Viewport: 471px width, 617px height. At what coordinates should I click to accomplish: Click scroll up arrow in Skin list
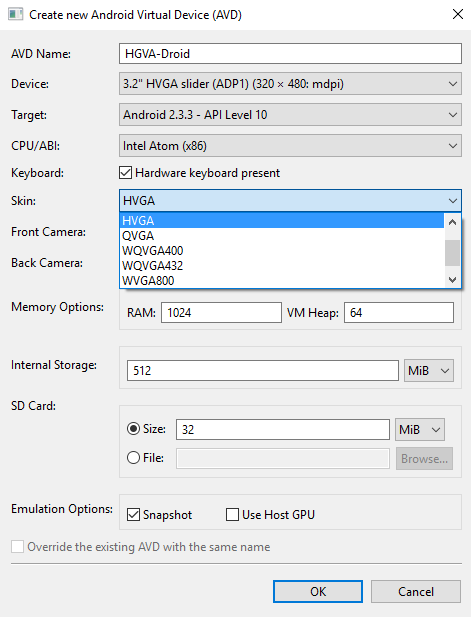click(x=452, y=222)
